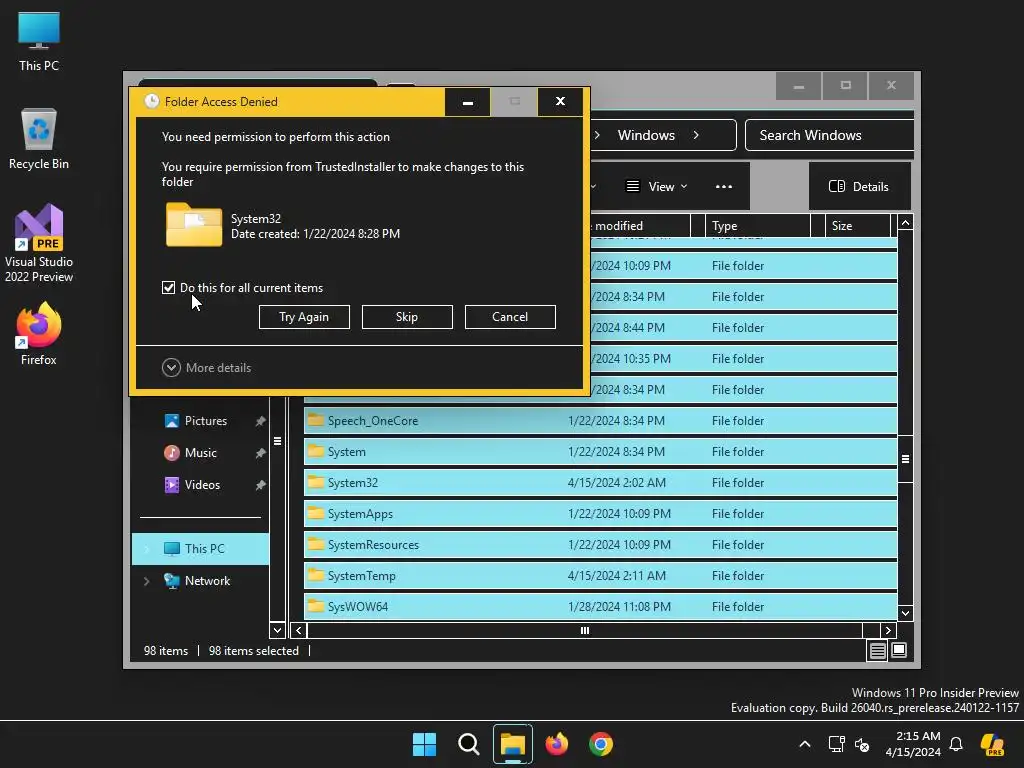This screenshot has width=1024, height=768.
Task: Uncheck Do this for all current items
Action: click(x=168, y=288)
